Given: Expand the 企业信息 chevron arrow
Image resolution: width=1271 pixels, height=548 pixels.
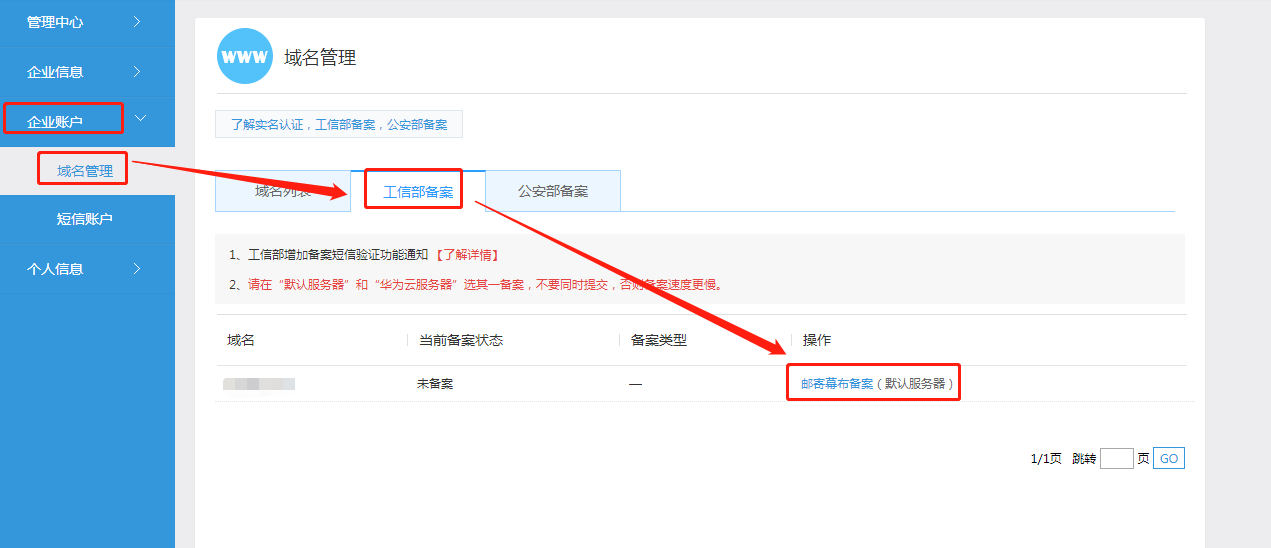Looking at the screenshot, I should coord(137,72).
